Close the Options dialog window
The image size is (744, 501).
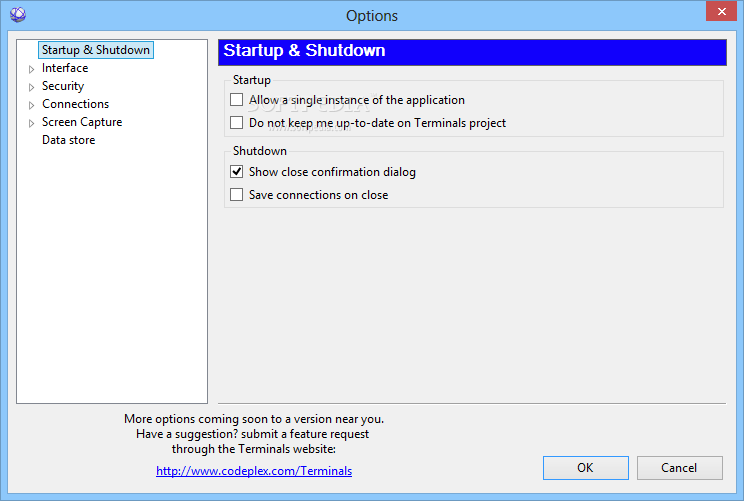pos(721,11)
